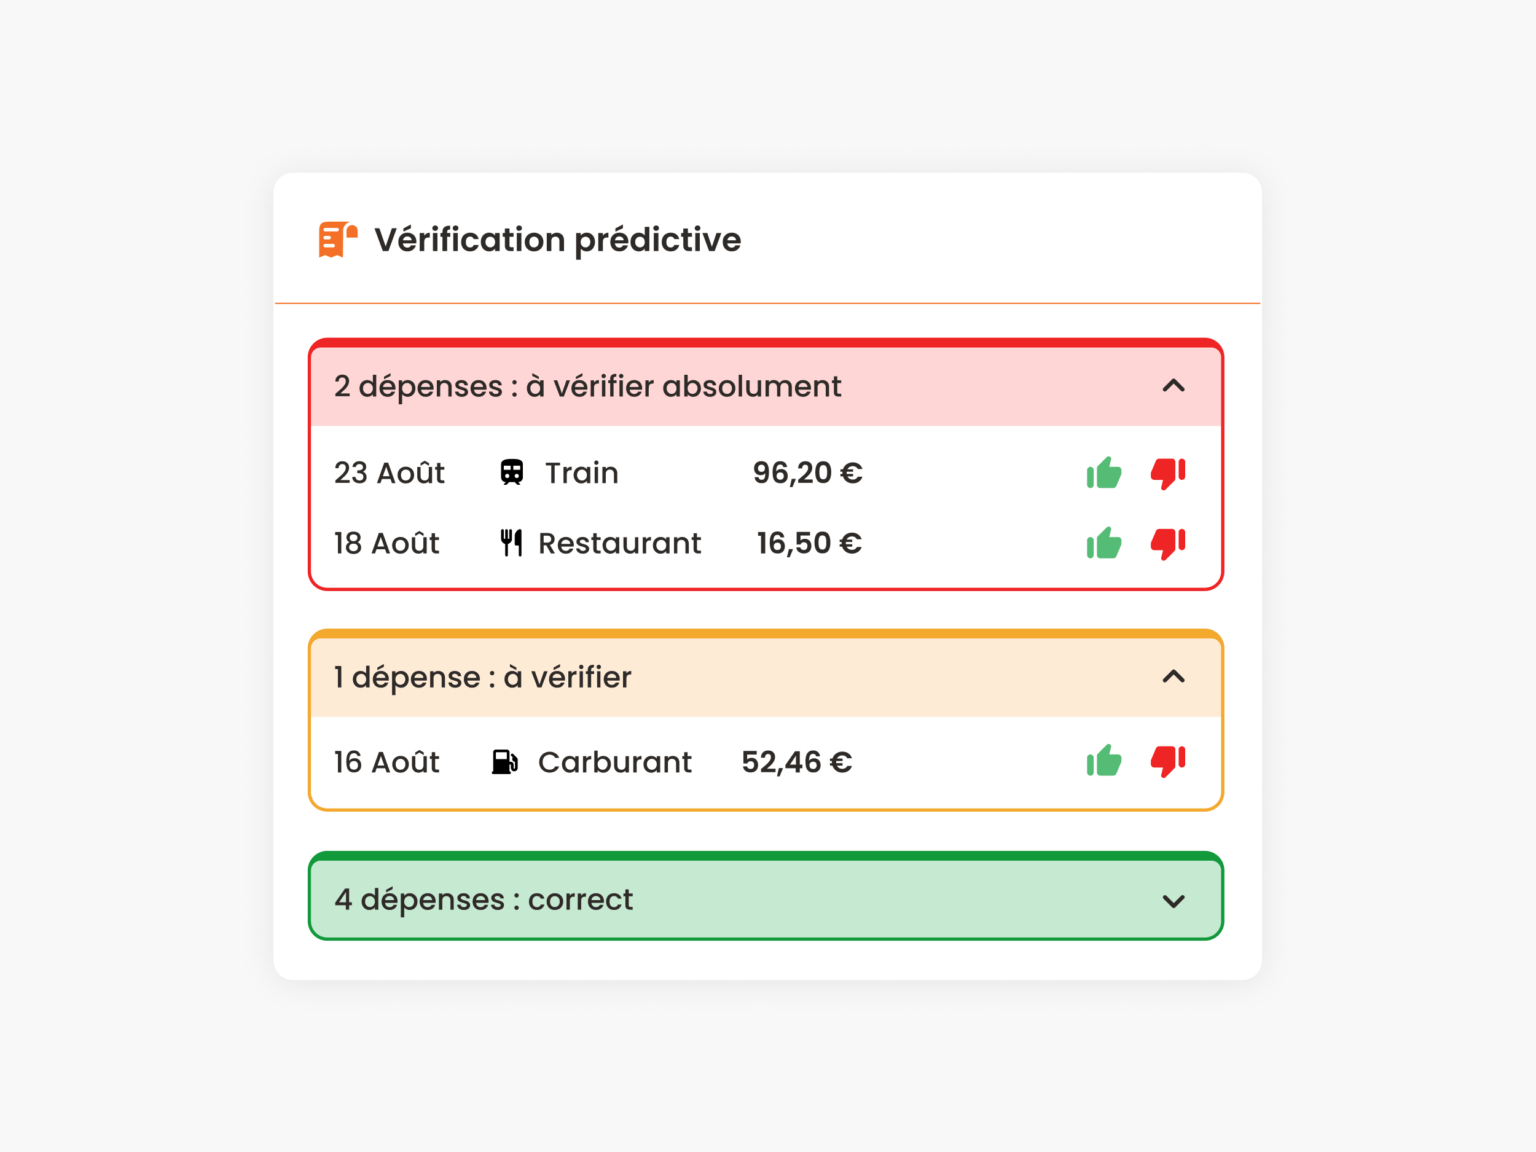
Task: Click the orange receipt icon beside the title
Action: (337, 240)
